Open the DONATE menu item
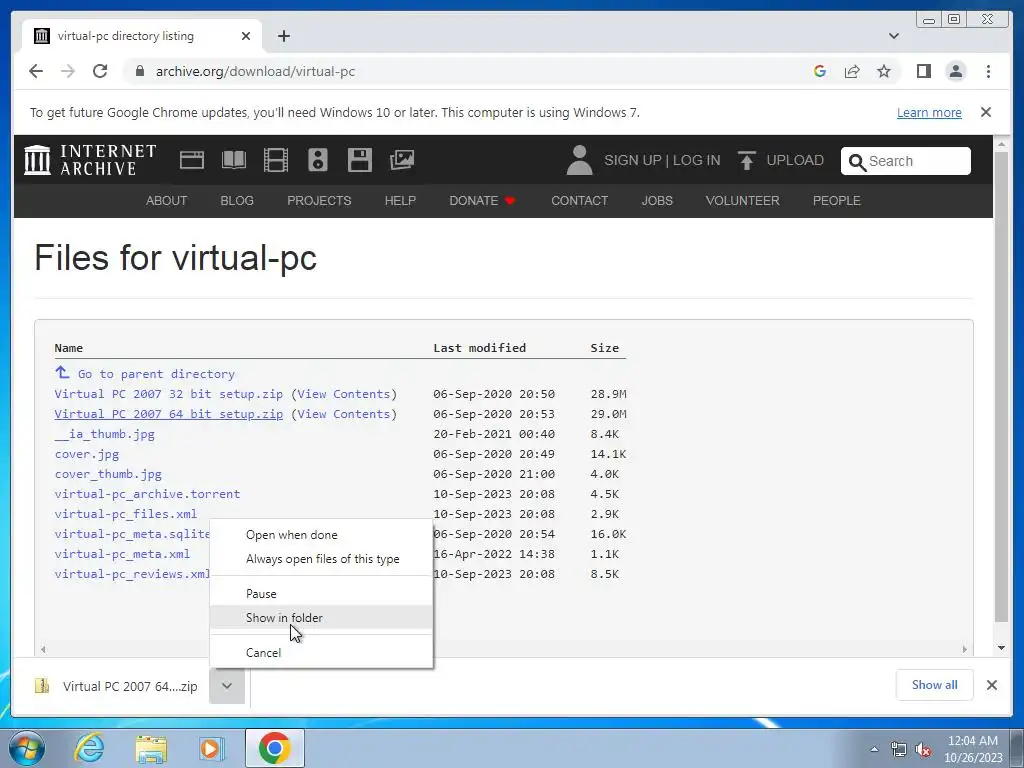This screenshot has width=1024, height=768. click(482, 200)
